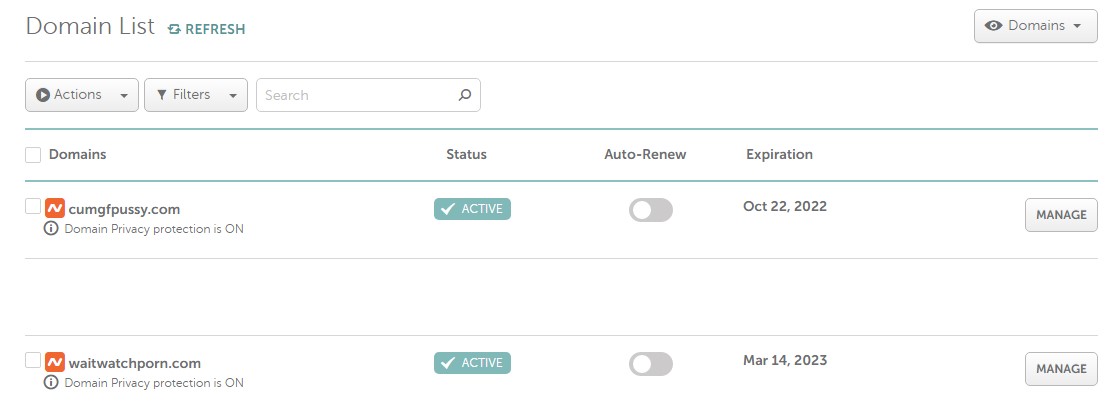Screen dimensions: 1116x417
Task: Focus the domain Search field
Action: [x=356, y=95]
